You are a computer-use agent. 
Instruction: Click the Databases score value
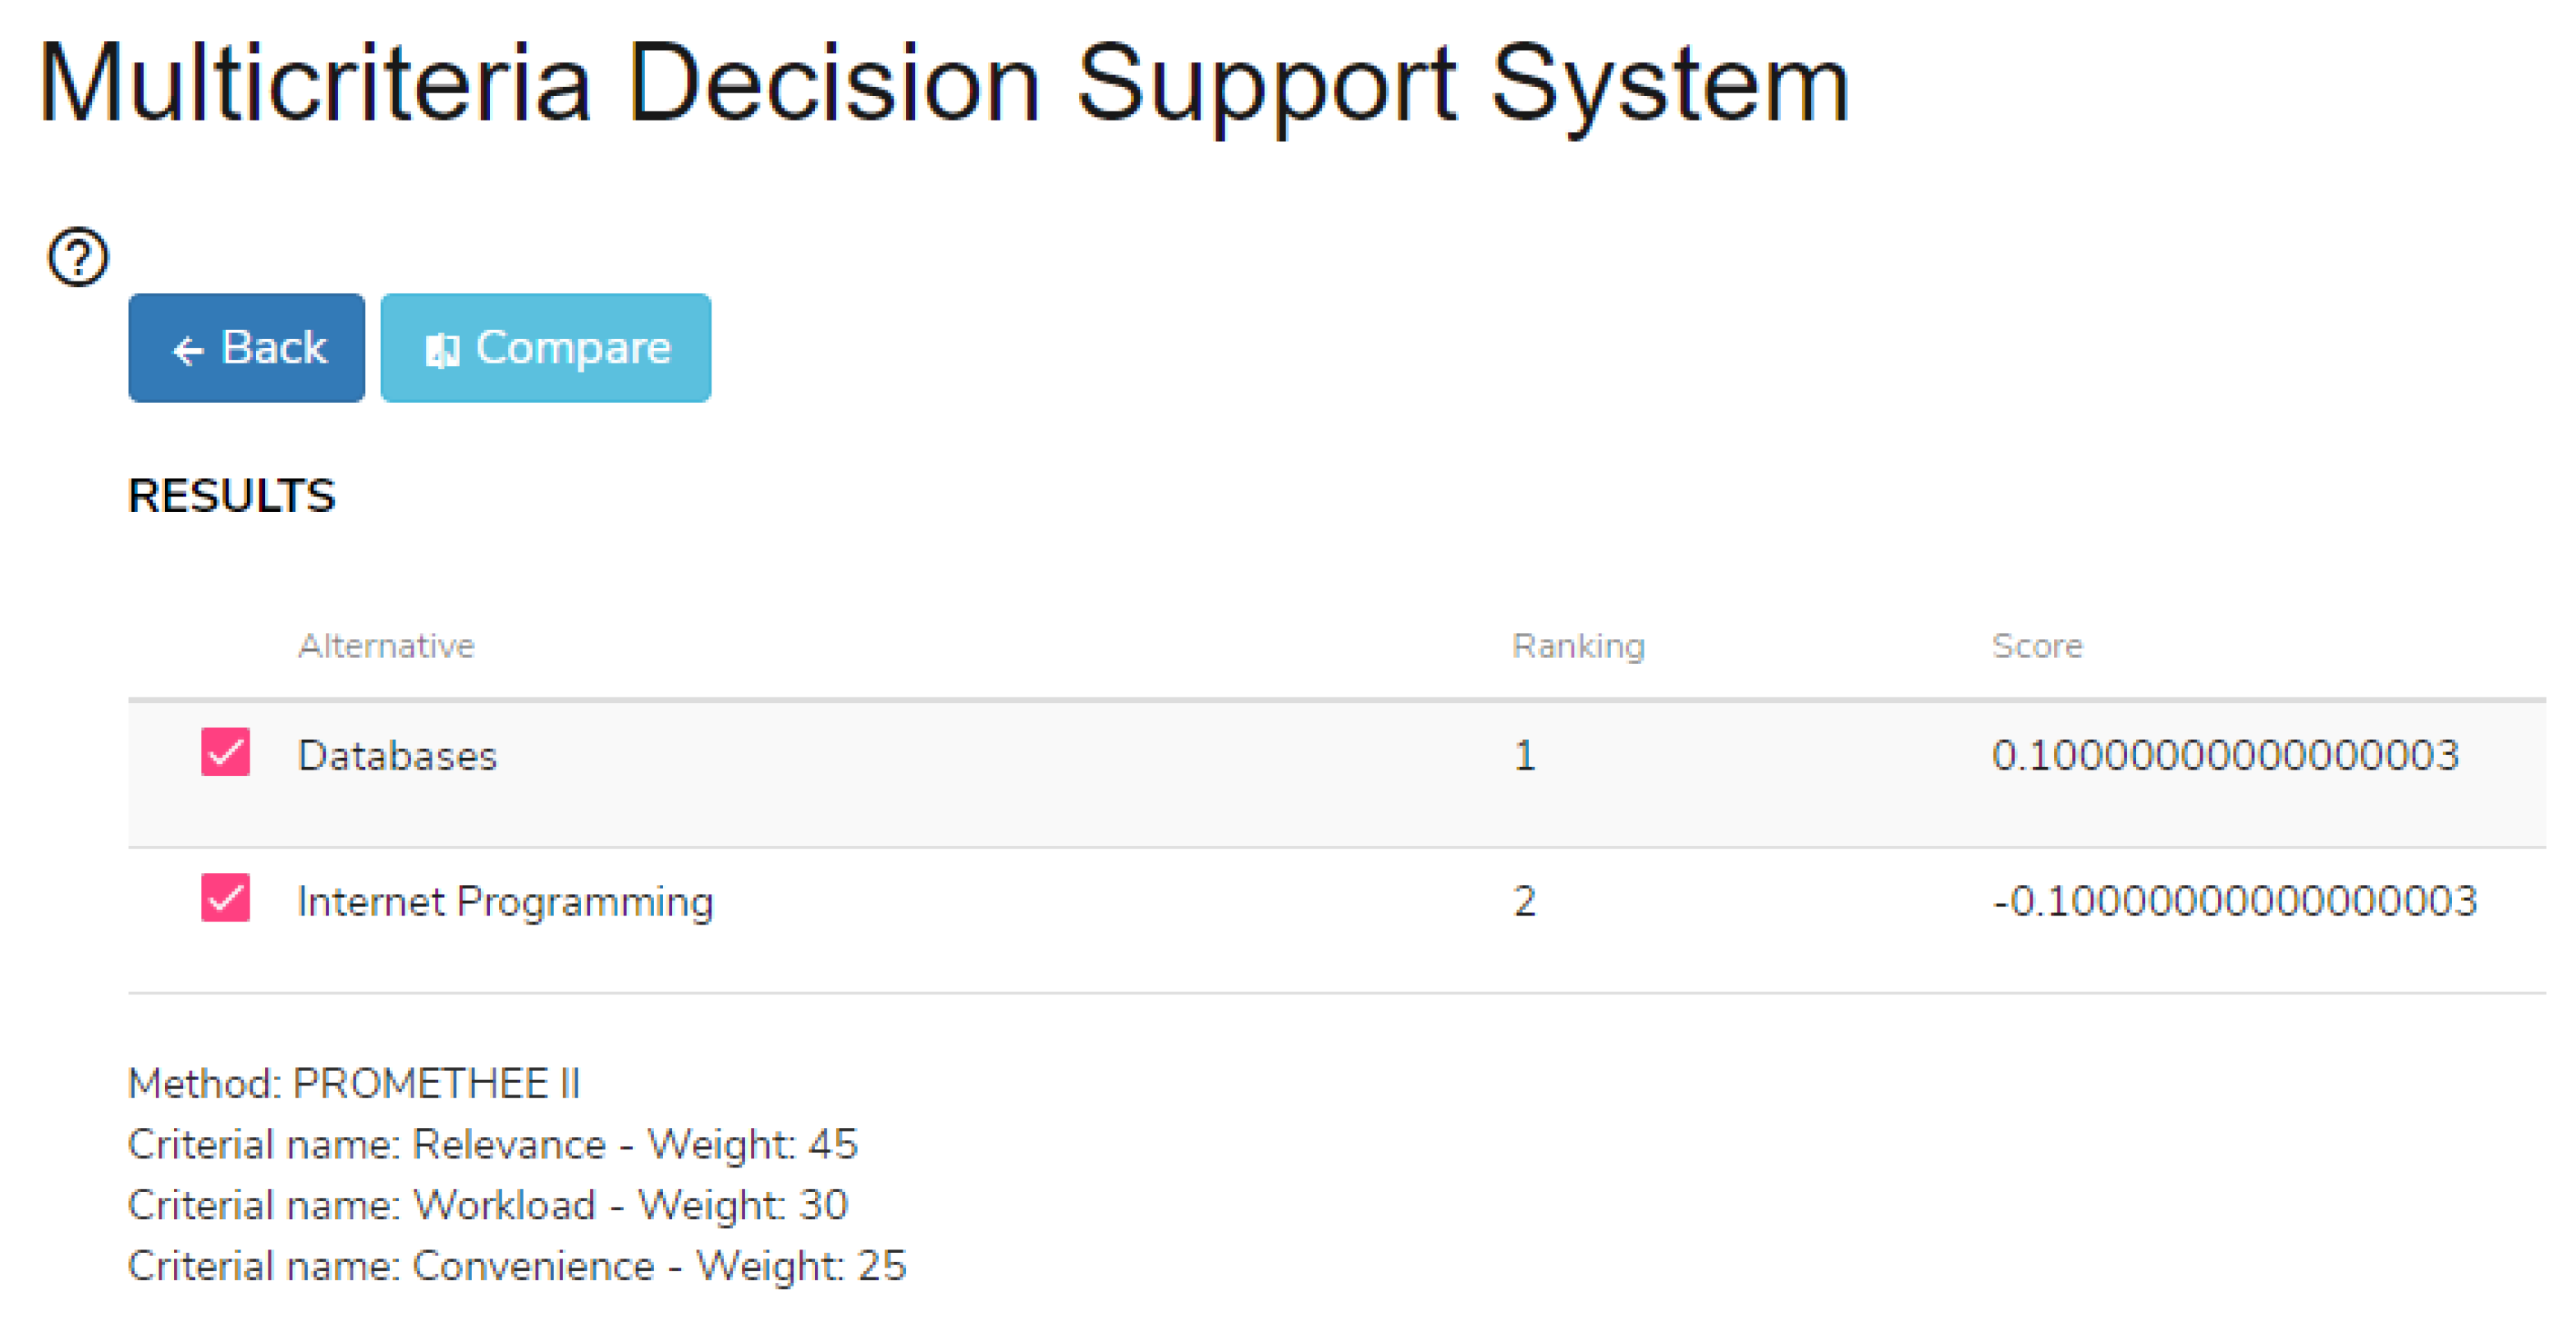pos(2224,756)
